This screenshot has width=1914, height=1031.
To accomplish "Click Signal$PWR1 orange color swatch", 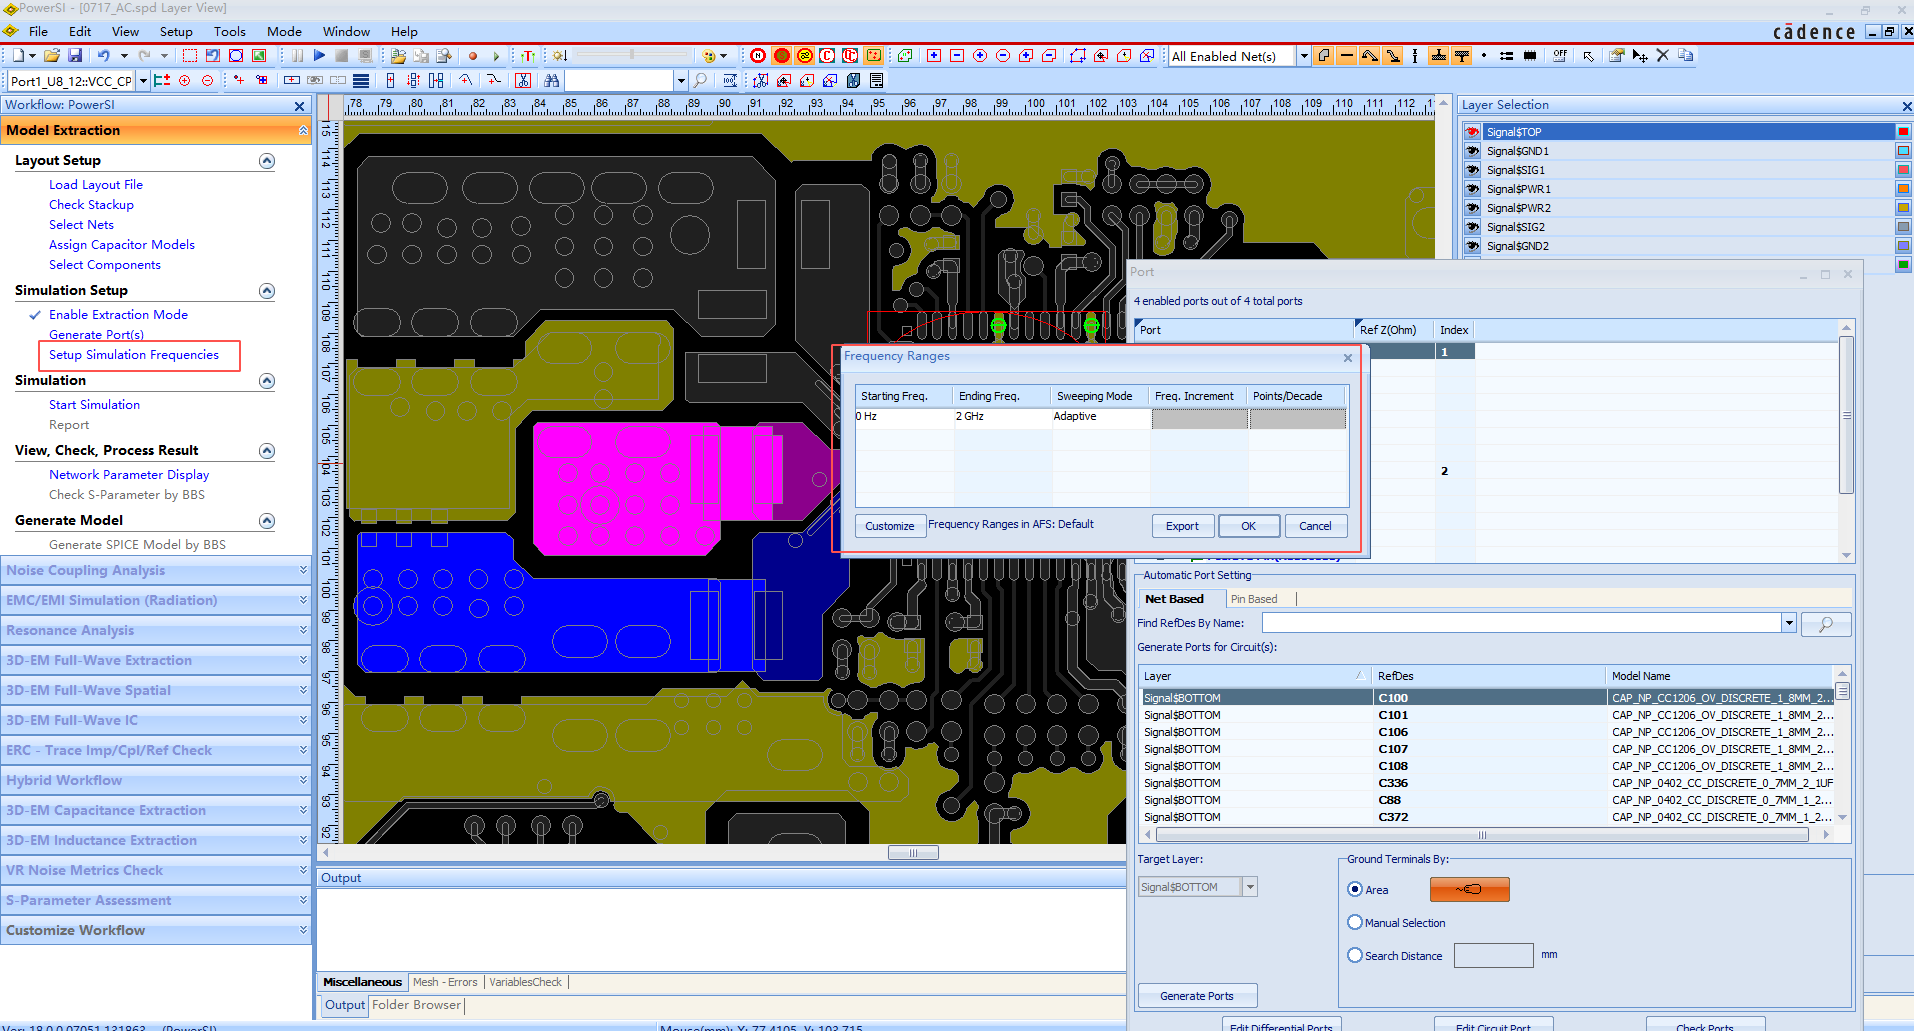I will click(1903, 189).
